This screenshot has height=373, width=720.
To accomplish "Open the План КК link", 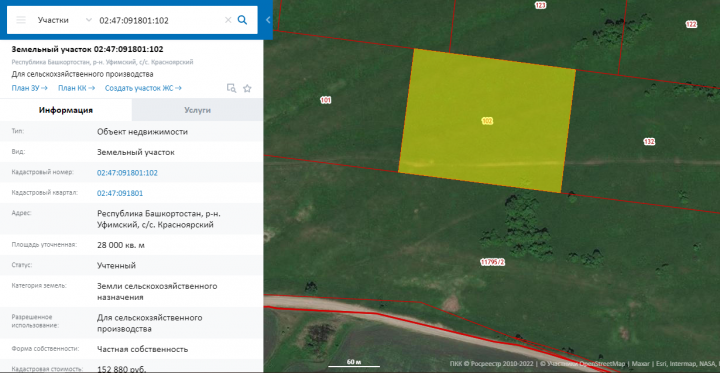I will (76, 88).
